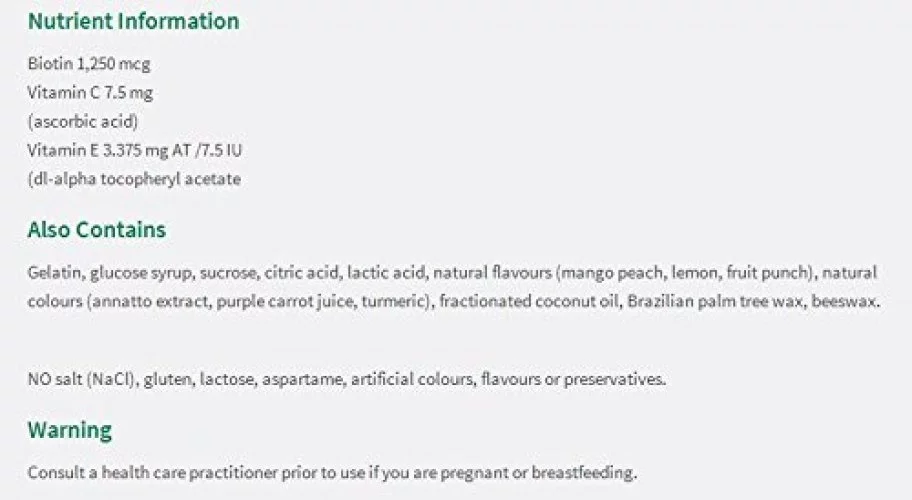Click the Biotin 1,250 mcg line
The width and height of the screenshot is (912, 500).
tap(89, 63)
